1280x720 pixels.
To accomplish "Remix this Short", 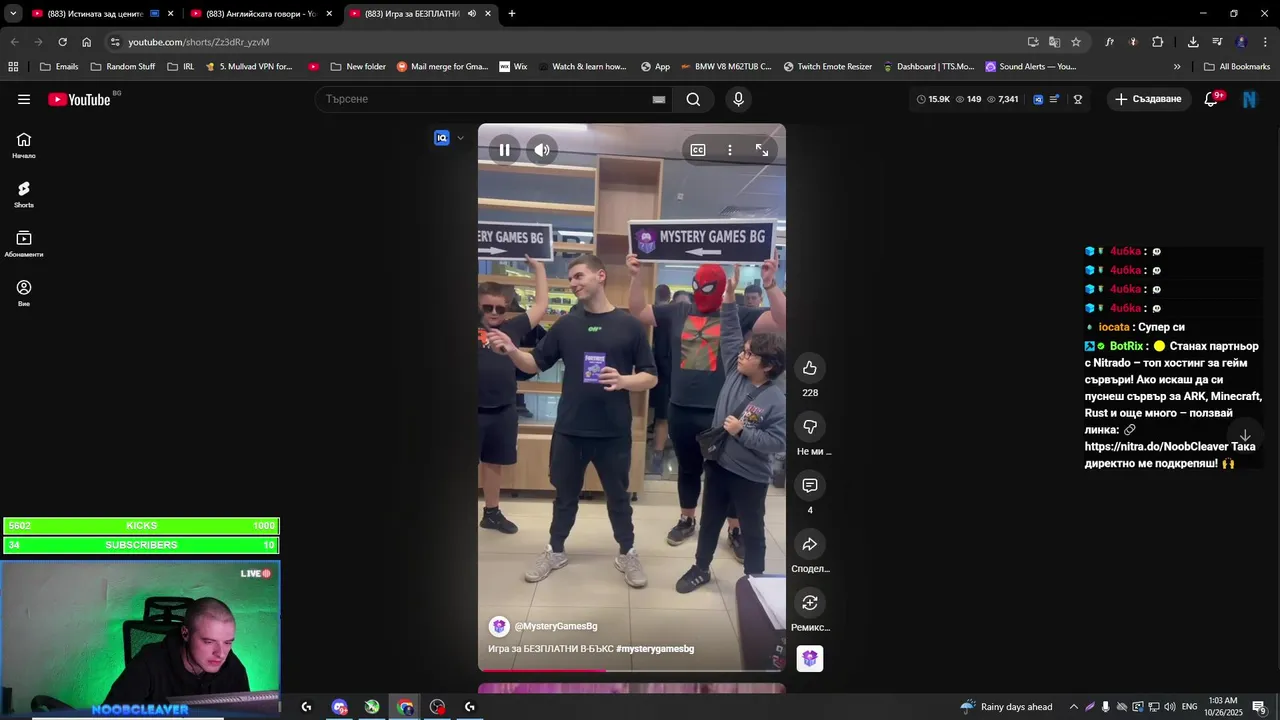I will click(x=810, y=603).
